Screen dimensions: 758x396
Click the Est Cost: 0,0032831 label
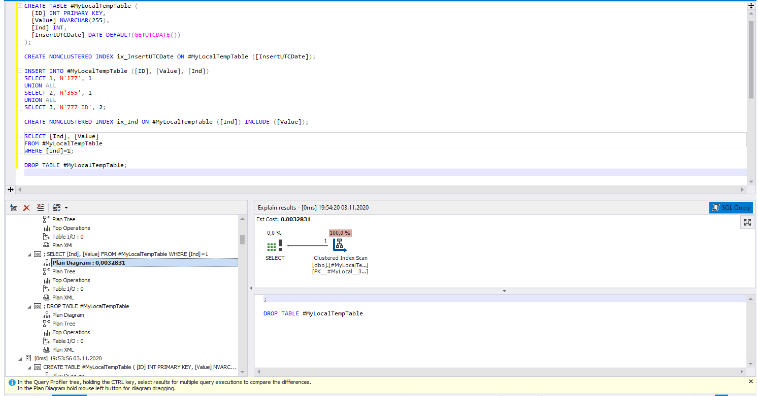(283, 219)
